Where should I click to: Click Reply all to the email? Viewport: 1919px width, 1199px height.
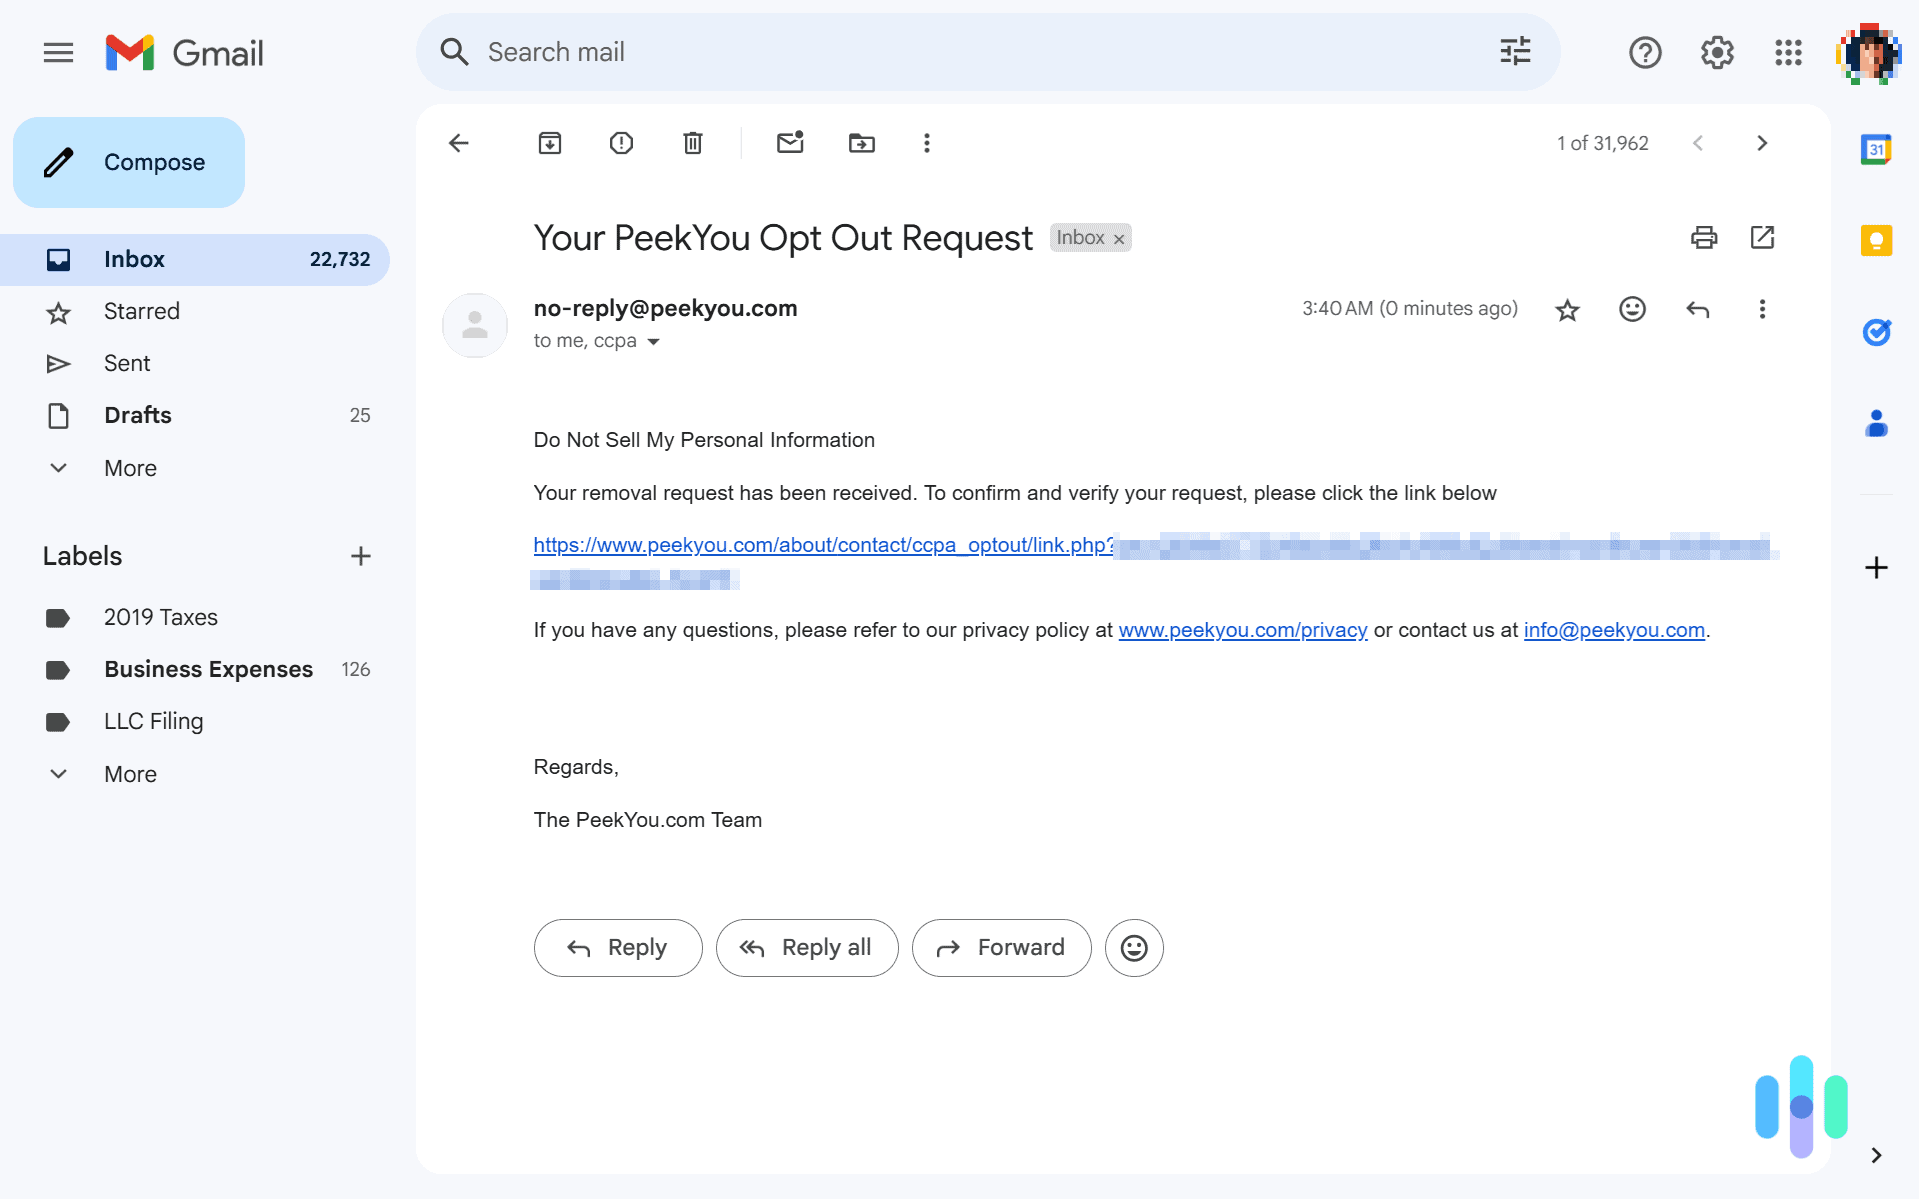807,947
